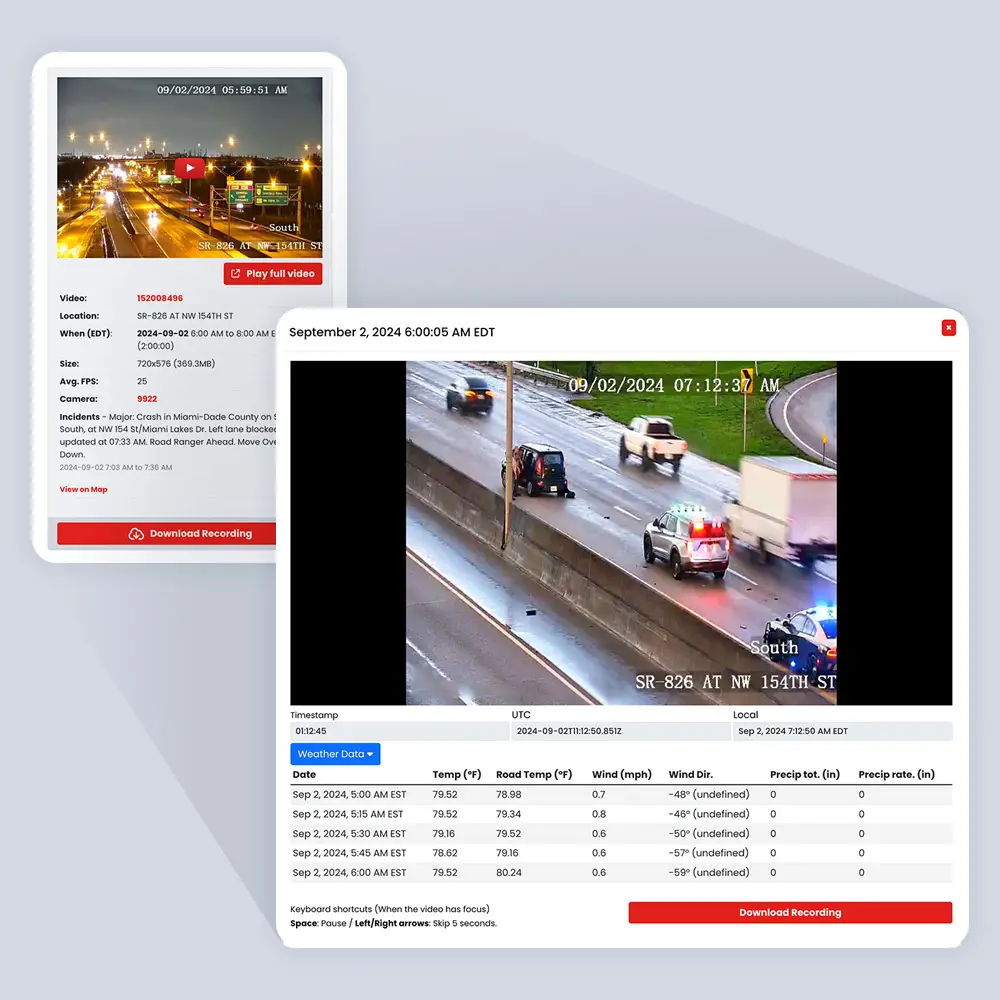Click the Road Temp (°F) column header
The image size is (1000, 1000).
point(534,775)
